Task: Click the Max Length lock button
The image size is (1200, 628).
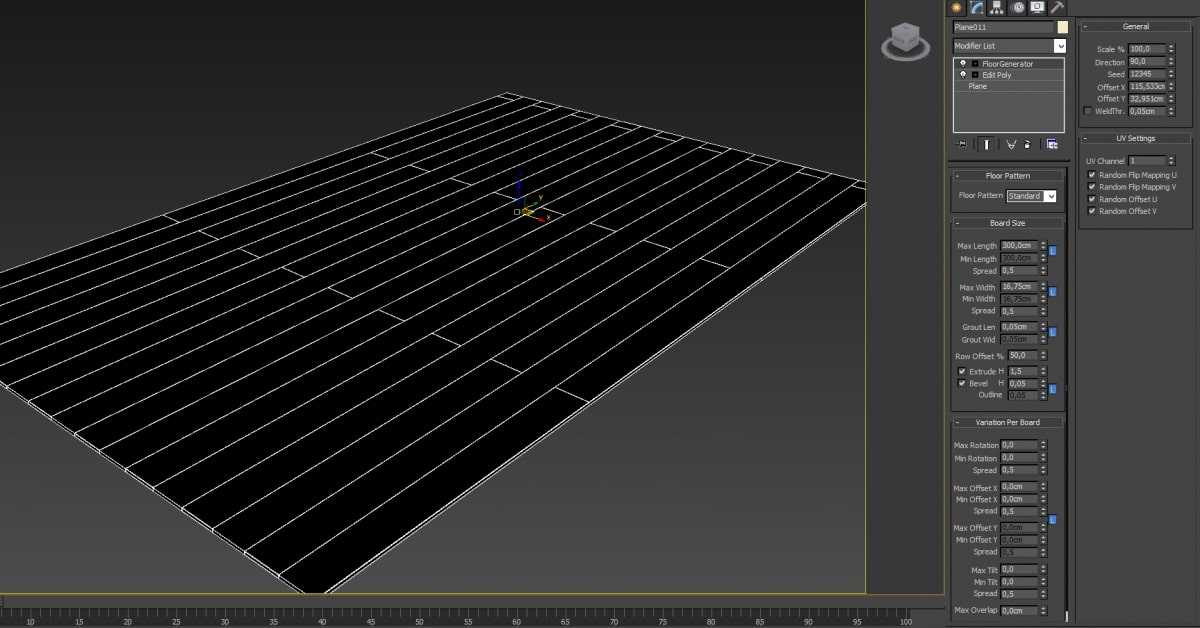Action: (1052, 251)
